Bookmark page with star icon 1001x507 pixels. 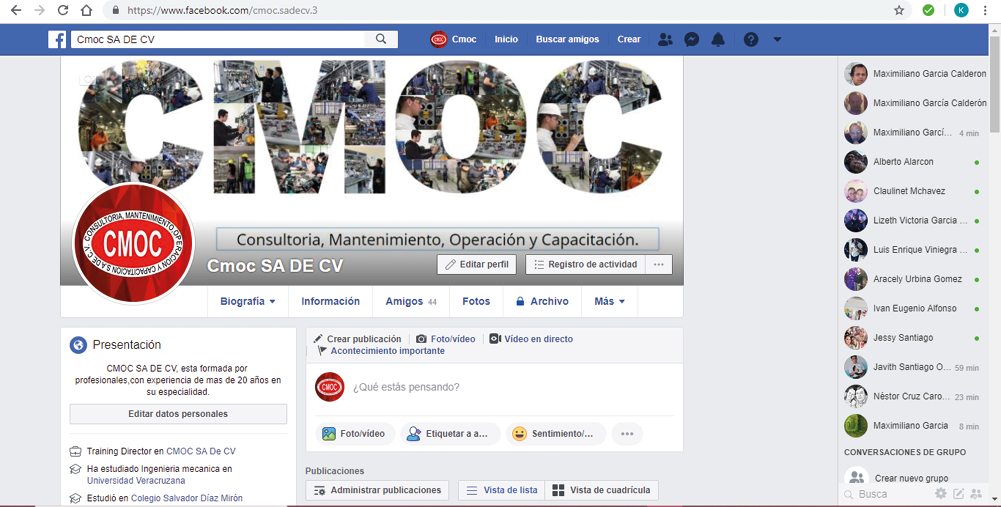click(x=899, y=10)
